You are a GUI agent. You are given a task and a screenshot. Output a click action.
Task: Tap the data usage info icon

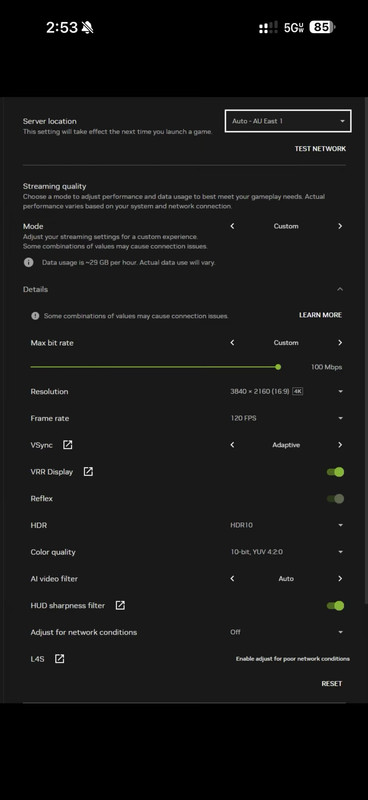29,262
